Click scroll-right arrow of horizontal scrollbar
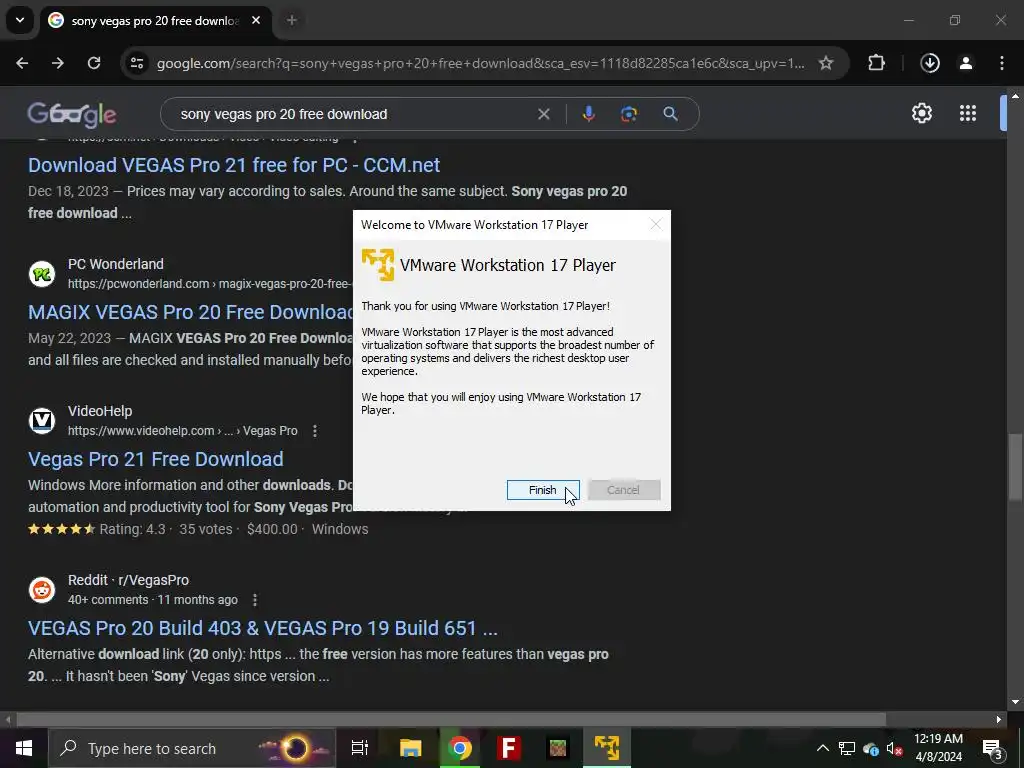The height and width of the screenshot is (768, 1024). [999, 720]
